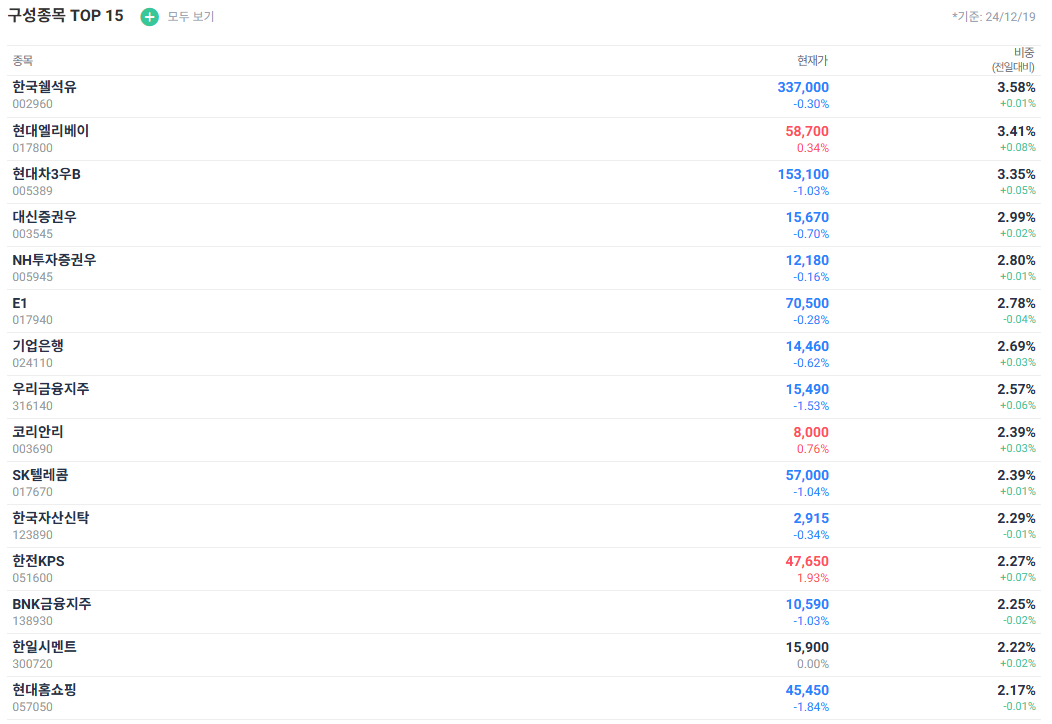Click weight 2.27% for 한전KPS
Screen dimensions: 1052x724
[1016, 561]
